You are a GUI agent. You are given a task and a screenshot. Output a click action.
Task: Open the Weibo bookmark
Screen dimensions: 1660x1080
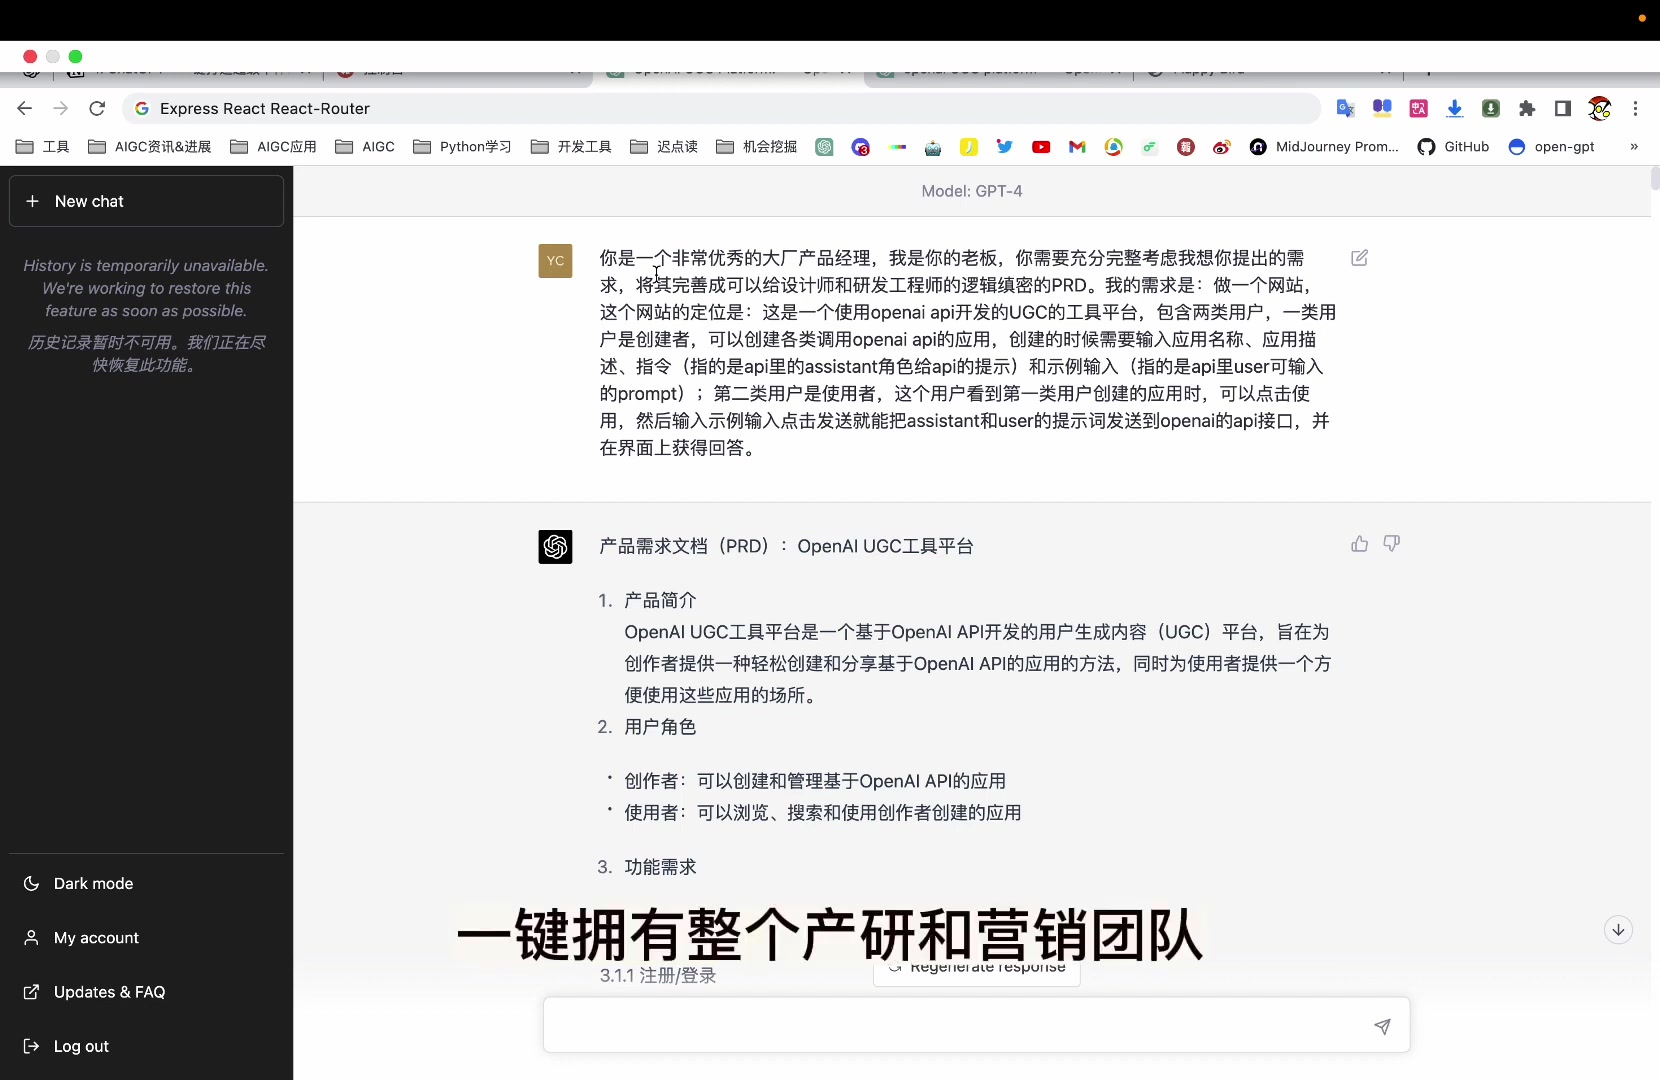click(1222, 147)
